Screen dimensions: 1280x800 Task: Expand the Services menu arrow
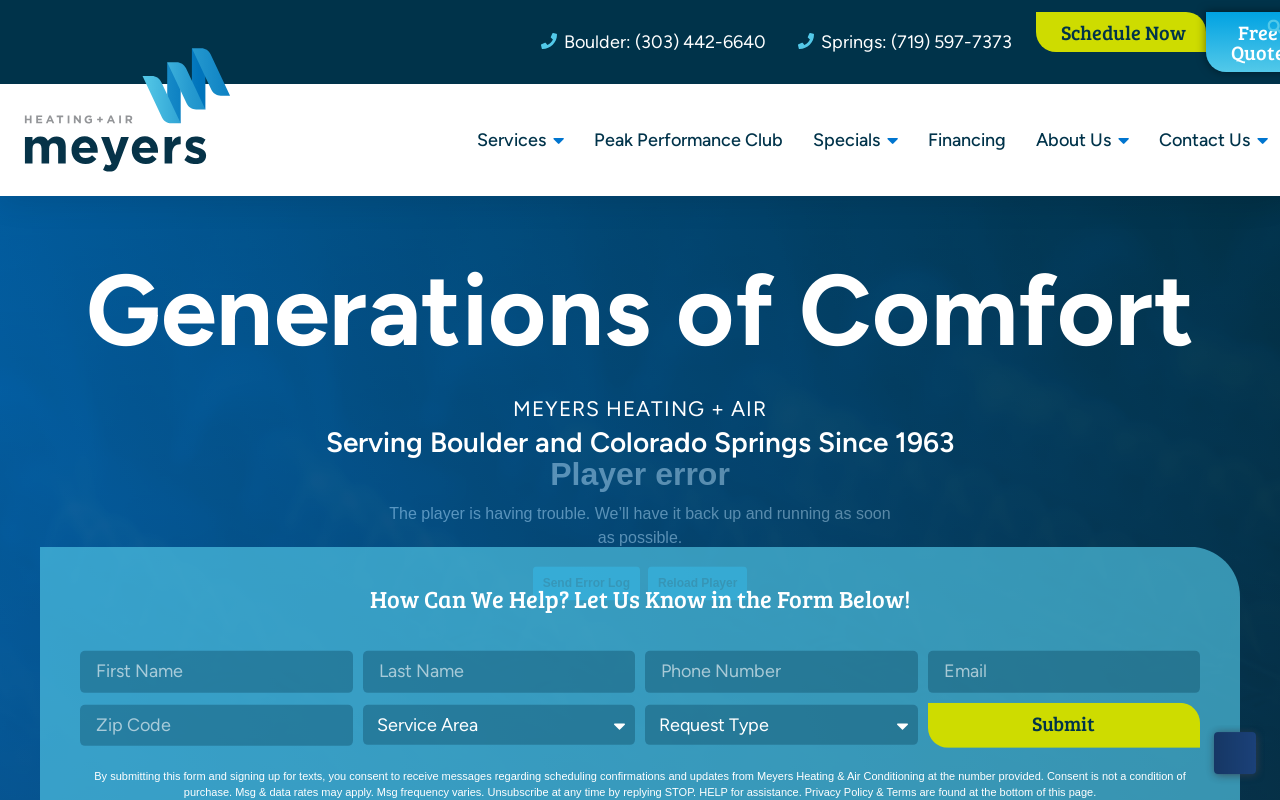coord(558,141)
